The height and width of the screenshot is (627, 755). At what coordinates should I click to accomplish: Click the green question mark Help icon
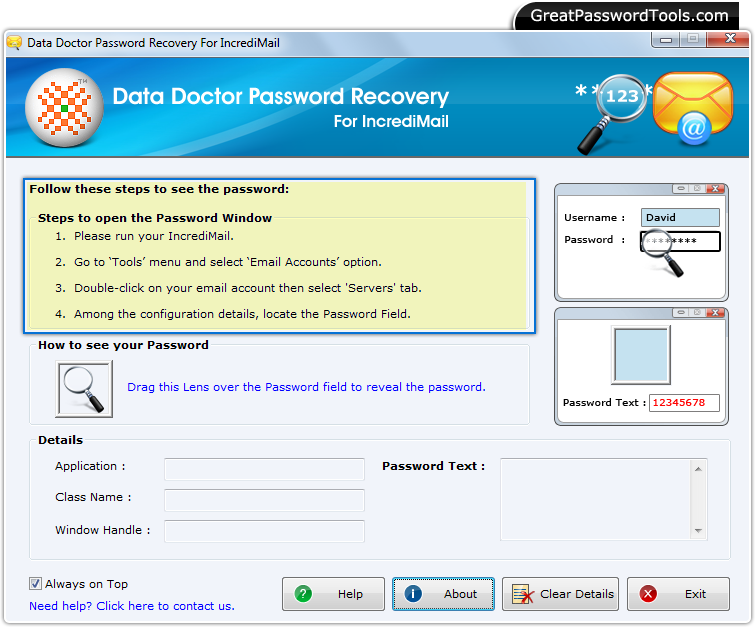tap(303, 594)
